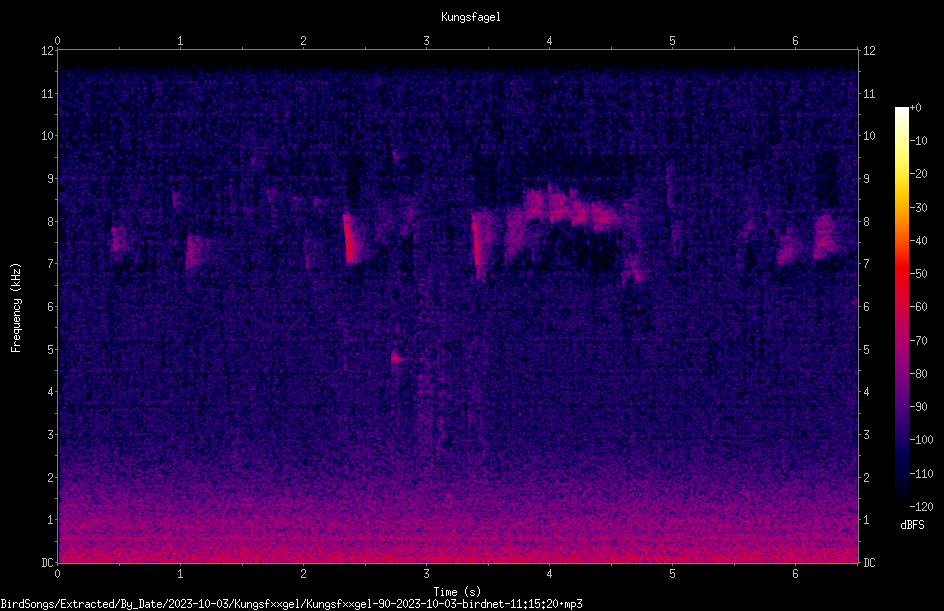Click the 12 kHz tick on the right axis
The image size is (944, 611).
869,51
